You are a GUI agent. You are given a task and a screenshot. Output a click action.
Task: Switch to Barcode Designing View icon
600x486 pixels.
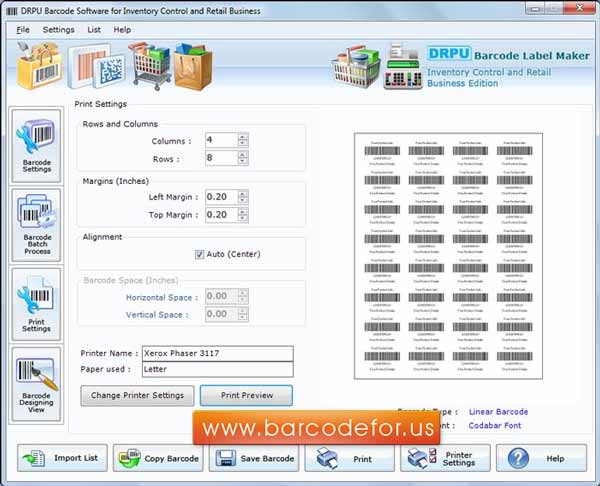point(36,384)
